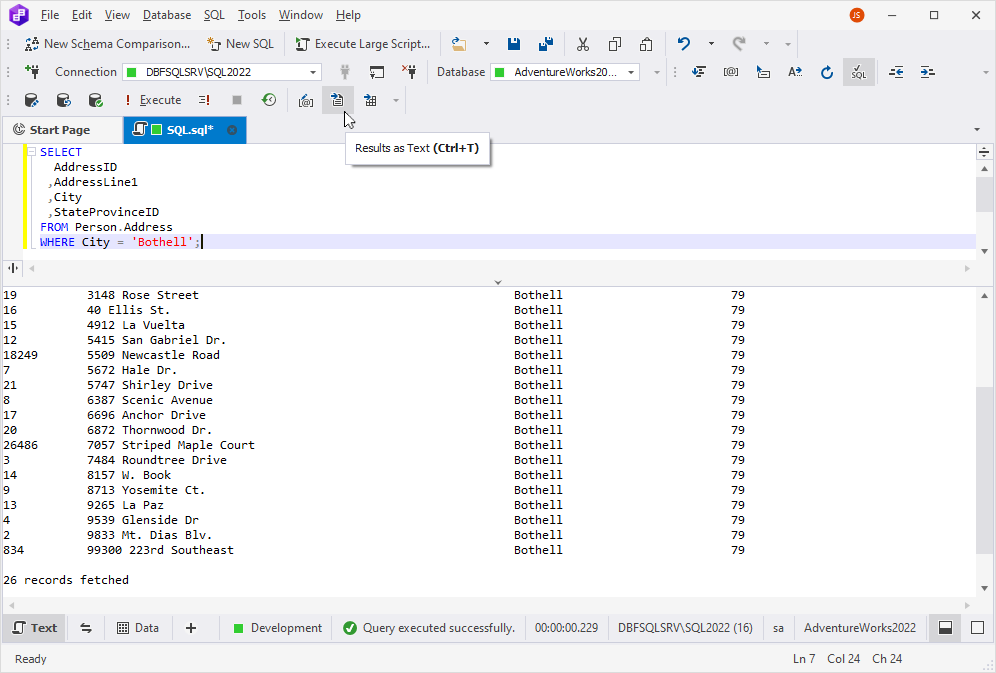Click the Increase Indent icon

927,72
